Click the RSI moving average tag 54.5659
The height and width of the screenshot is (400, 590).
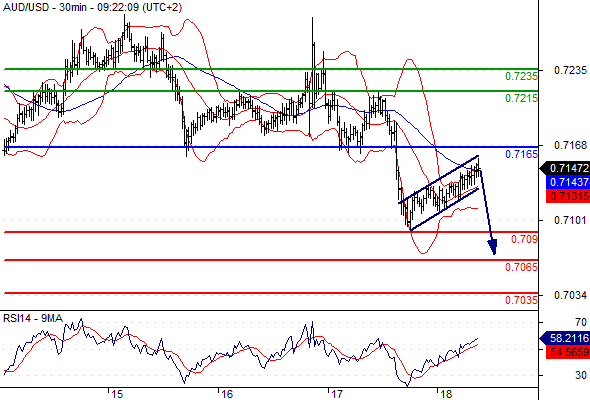(568, 352)
